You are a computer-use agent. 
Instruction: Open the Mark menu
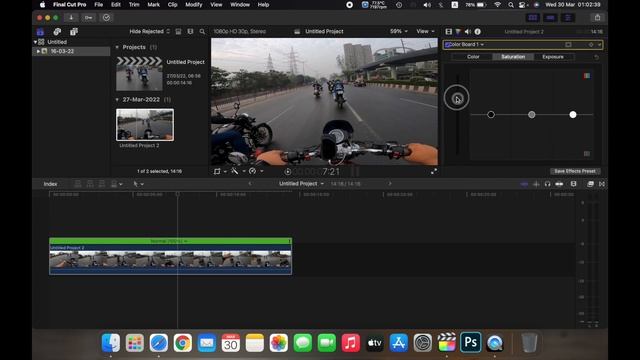[x=153, y=5]
